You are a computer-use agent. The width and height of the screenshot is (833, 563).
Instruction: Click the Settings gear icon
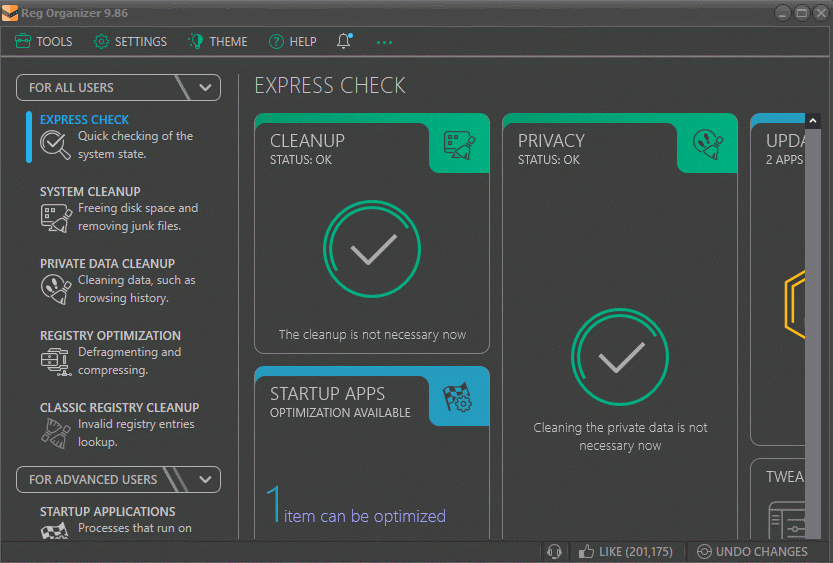(101, 41)
